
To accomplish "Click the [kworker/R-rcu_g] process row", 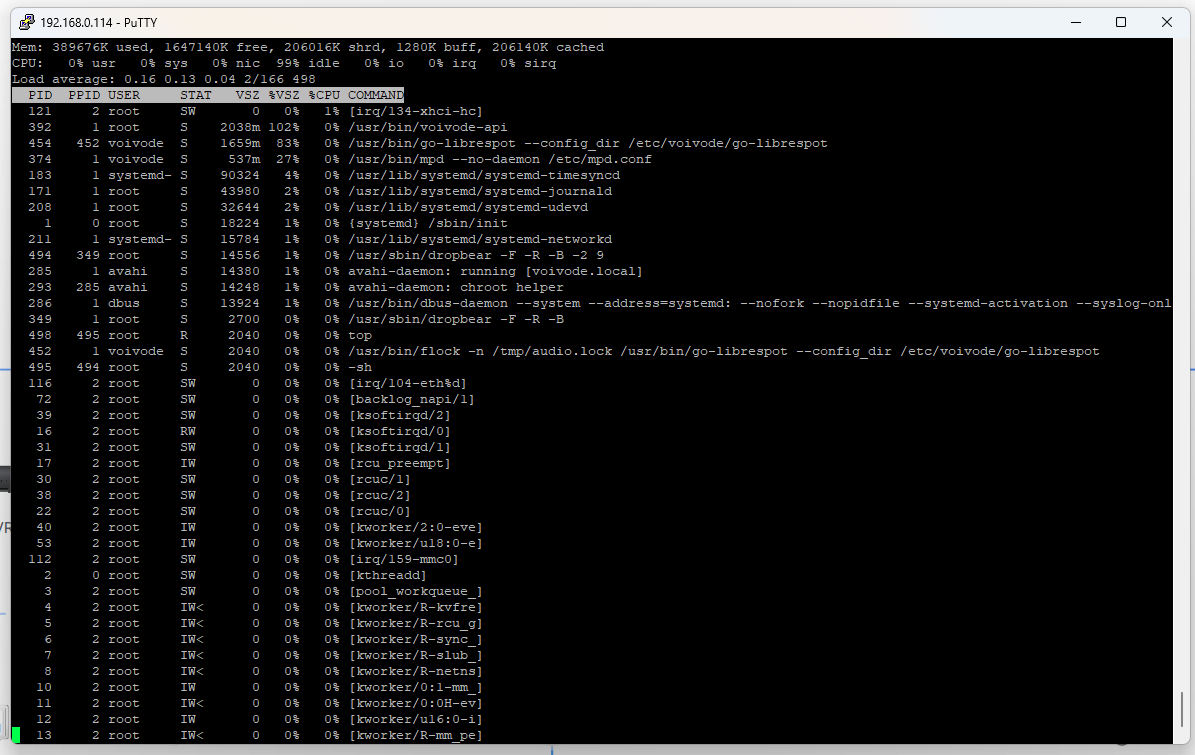I will [x=263, y=623].
